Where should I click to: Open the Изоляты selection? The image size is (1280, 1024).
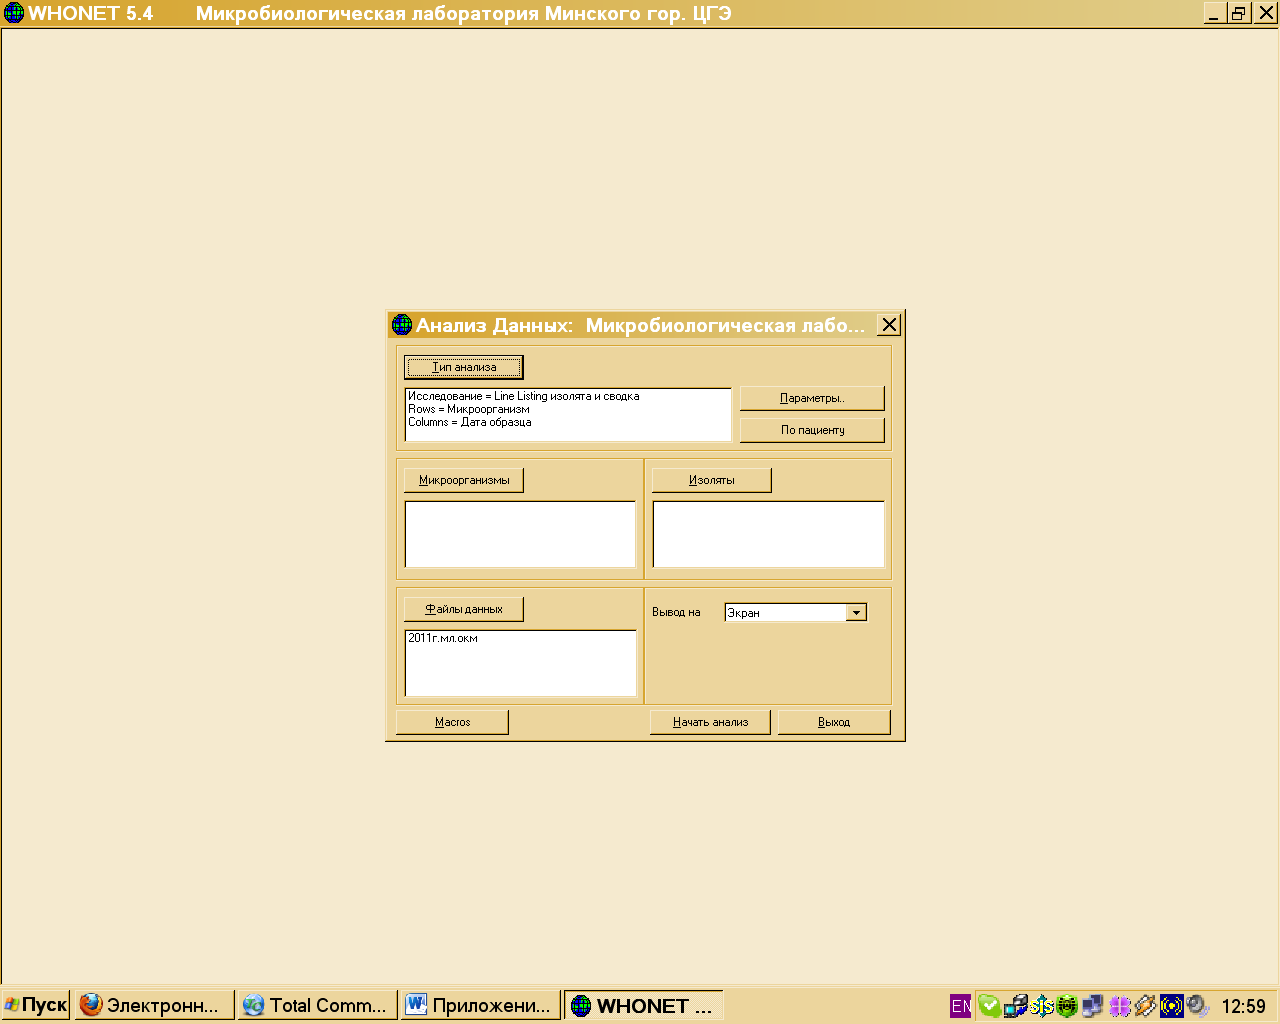pos(712,480)
